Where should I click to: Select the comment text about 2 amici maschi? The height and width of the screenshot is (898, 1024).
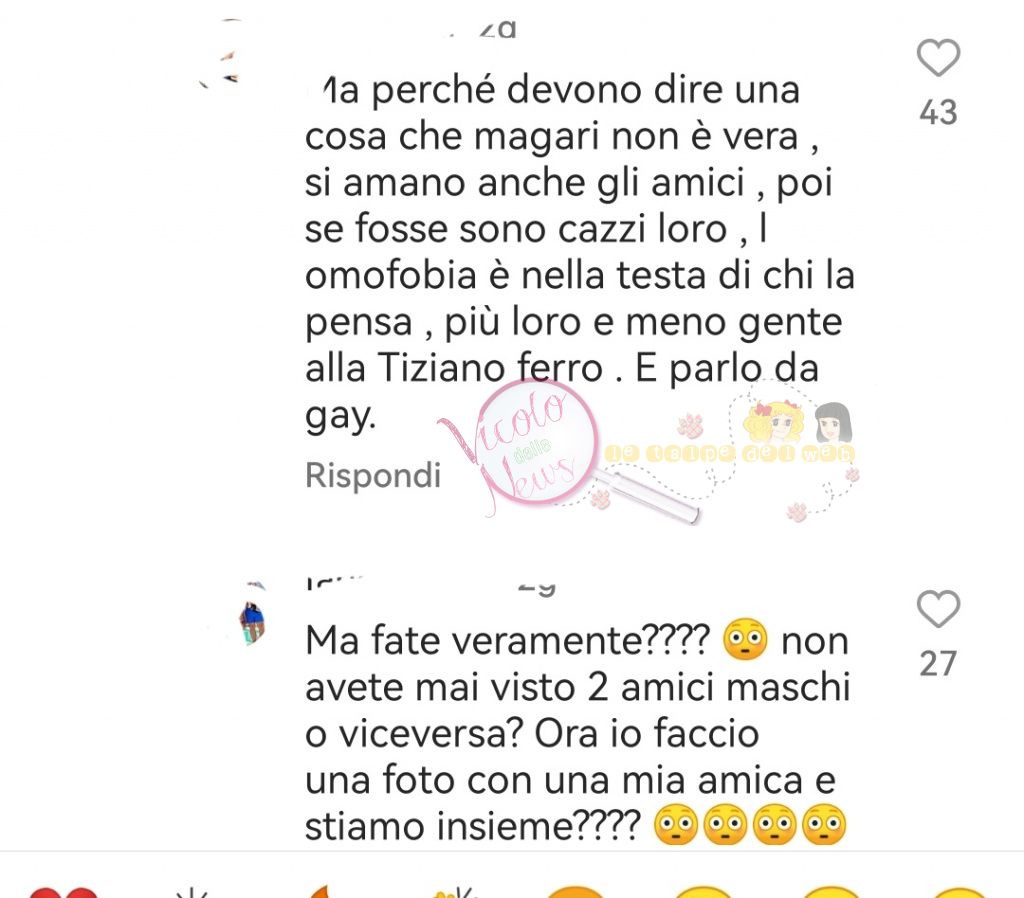[577, 733]
